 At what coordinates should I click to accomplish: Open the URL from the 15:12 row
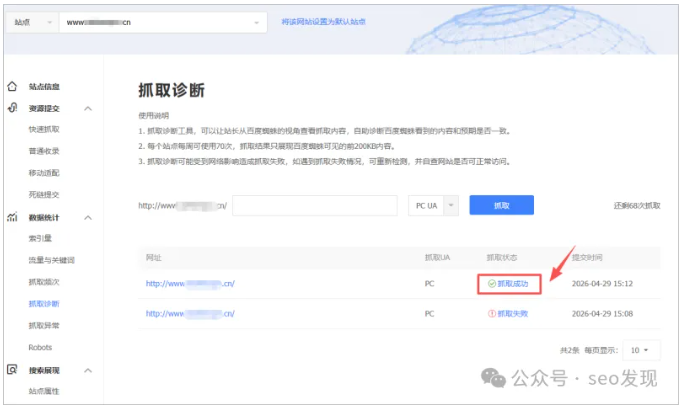pos(190,284)
